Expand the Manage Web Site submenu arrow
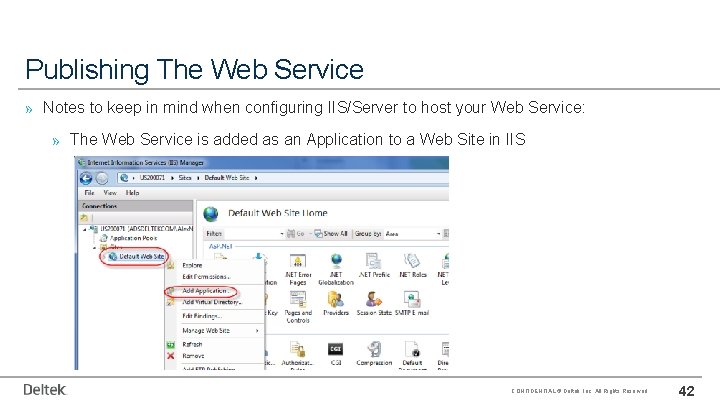 257,331
